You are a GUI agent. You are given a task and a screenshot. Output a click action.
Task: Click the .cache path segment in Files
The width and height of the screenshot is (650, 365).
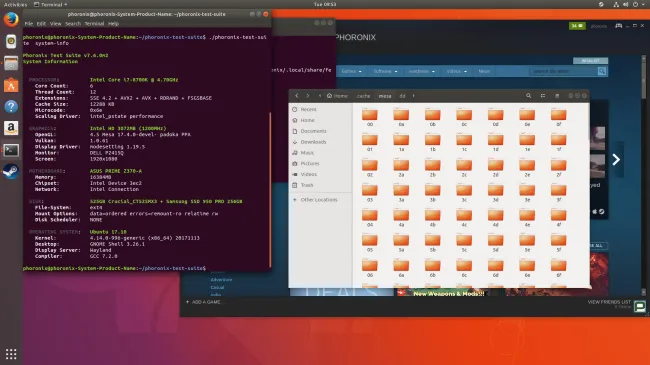363,96
